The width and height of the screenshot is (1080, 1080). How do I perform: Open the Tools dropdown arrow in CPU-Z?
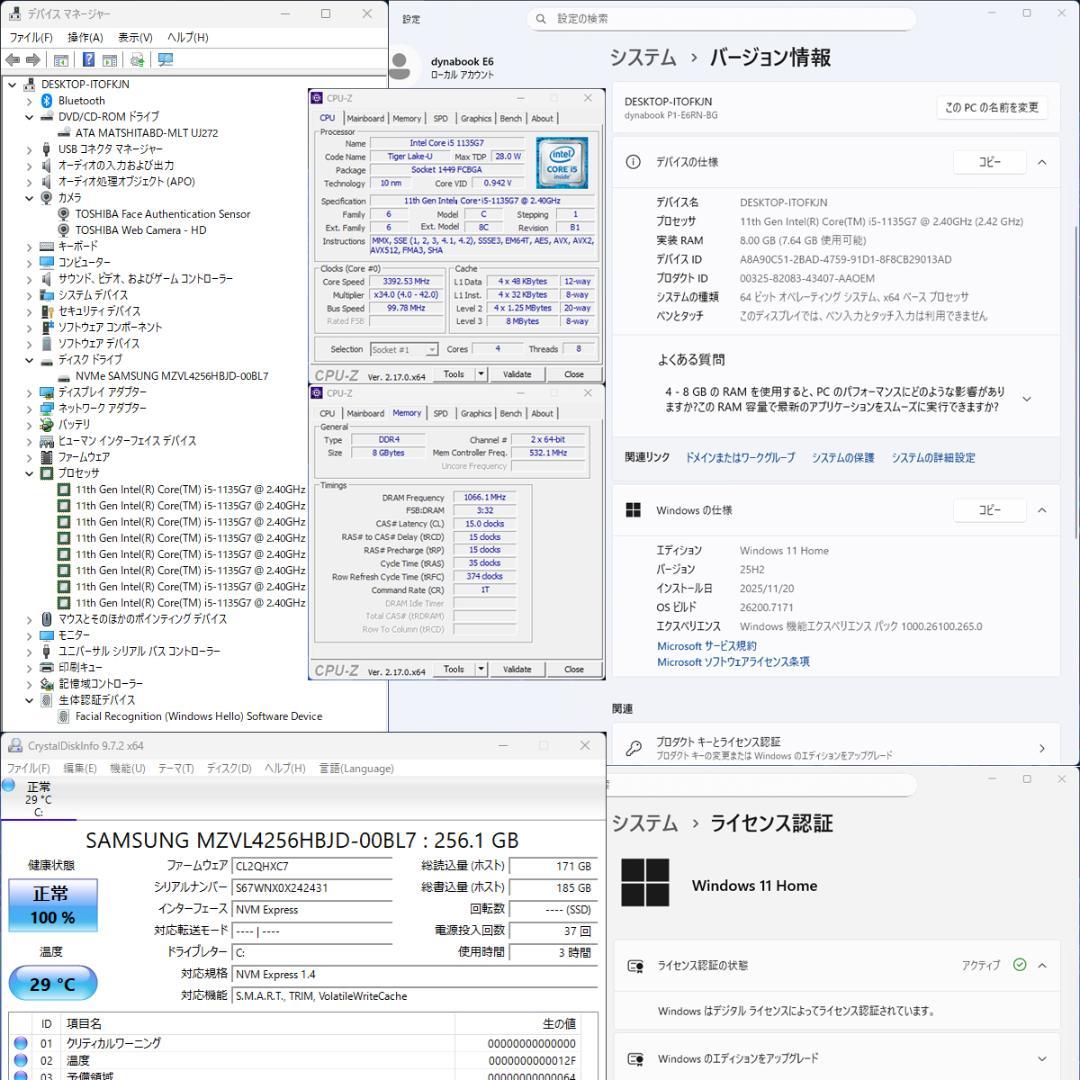pyautogui.click(x=481, y=374)
